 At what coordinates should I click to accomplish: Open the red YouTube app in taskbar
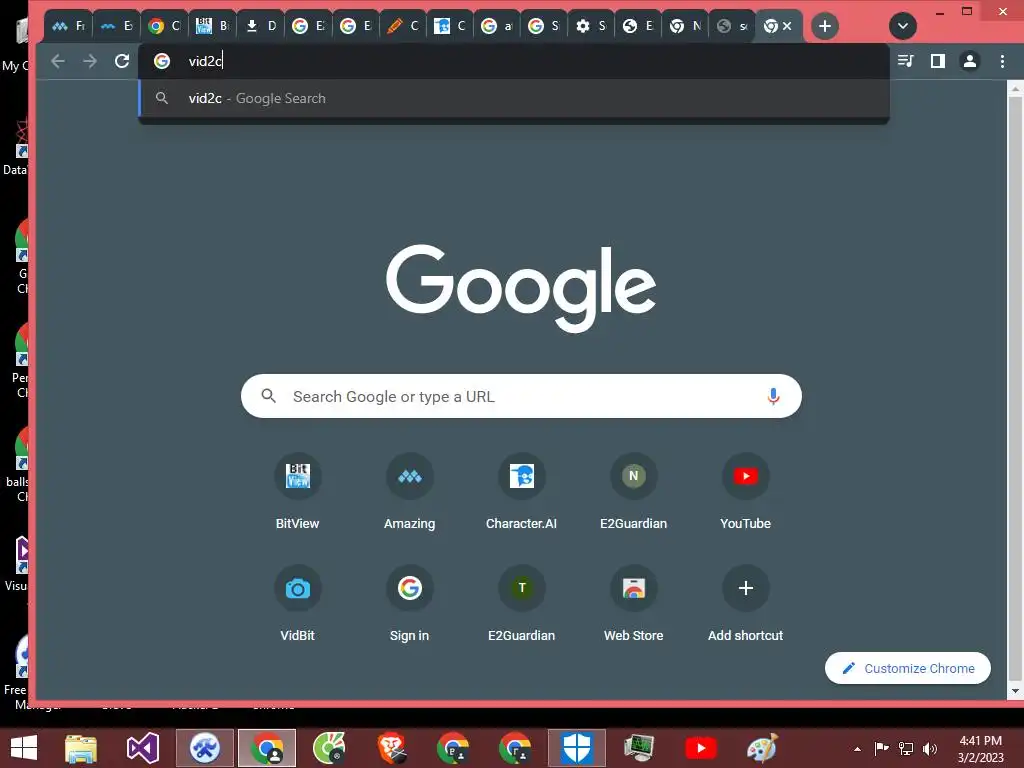(701, 748)
